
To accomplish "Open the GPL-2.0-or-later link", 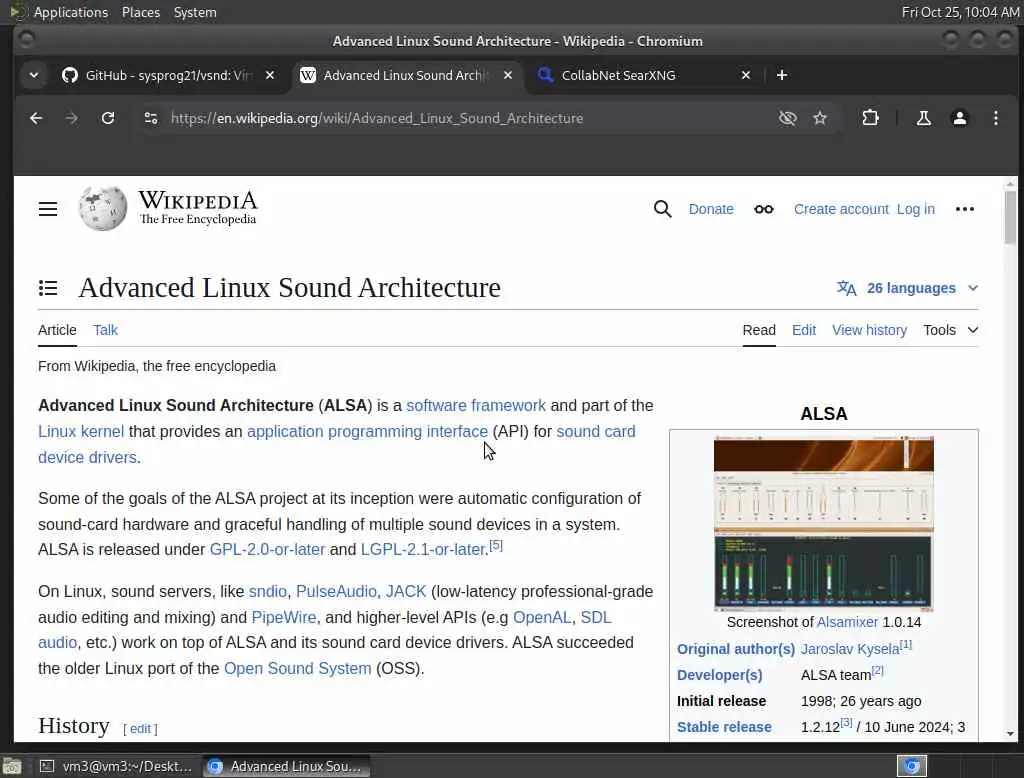I will pos(267,549).
